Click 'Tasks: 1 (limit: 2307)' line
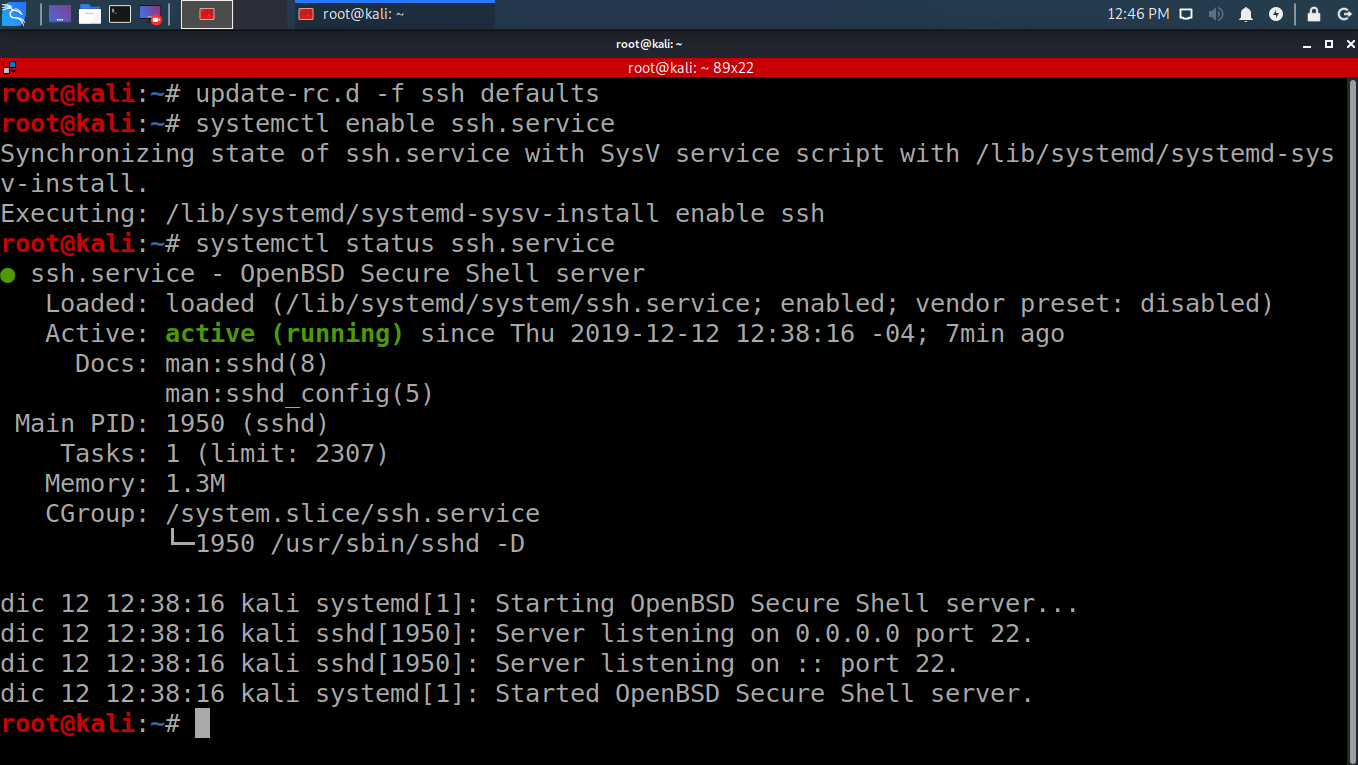Screen dimensions: 1358x765 pos(224,454)
